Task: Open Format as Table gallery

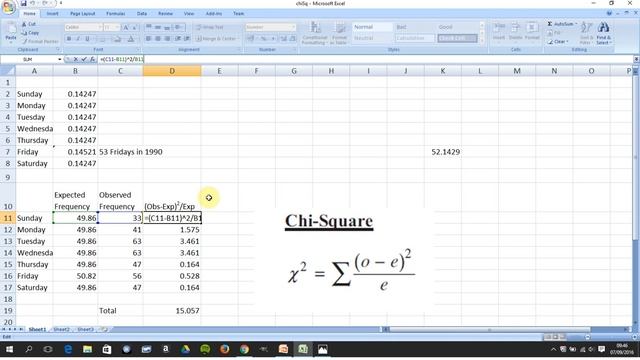Action: tap(340, 33)
